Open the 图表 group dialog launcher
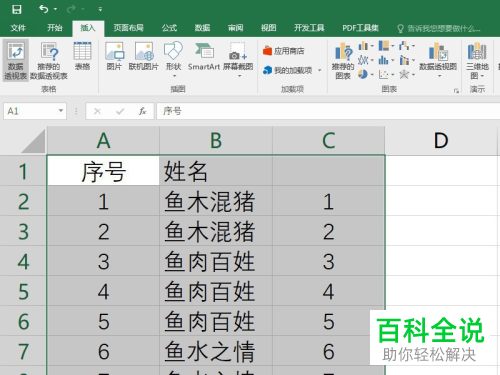This screenshot has height=375, width=500. point(456,91)
